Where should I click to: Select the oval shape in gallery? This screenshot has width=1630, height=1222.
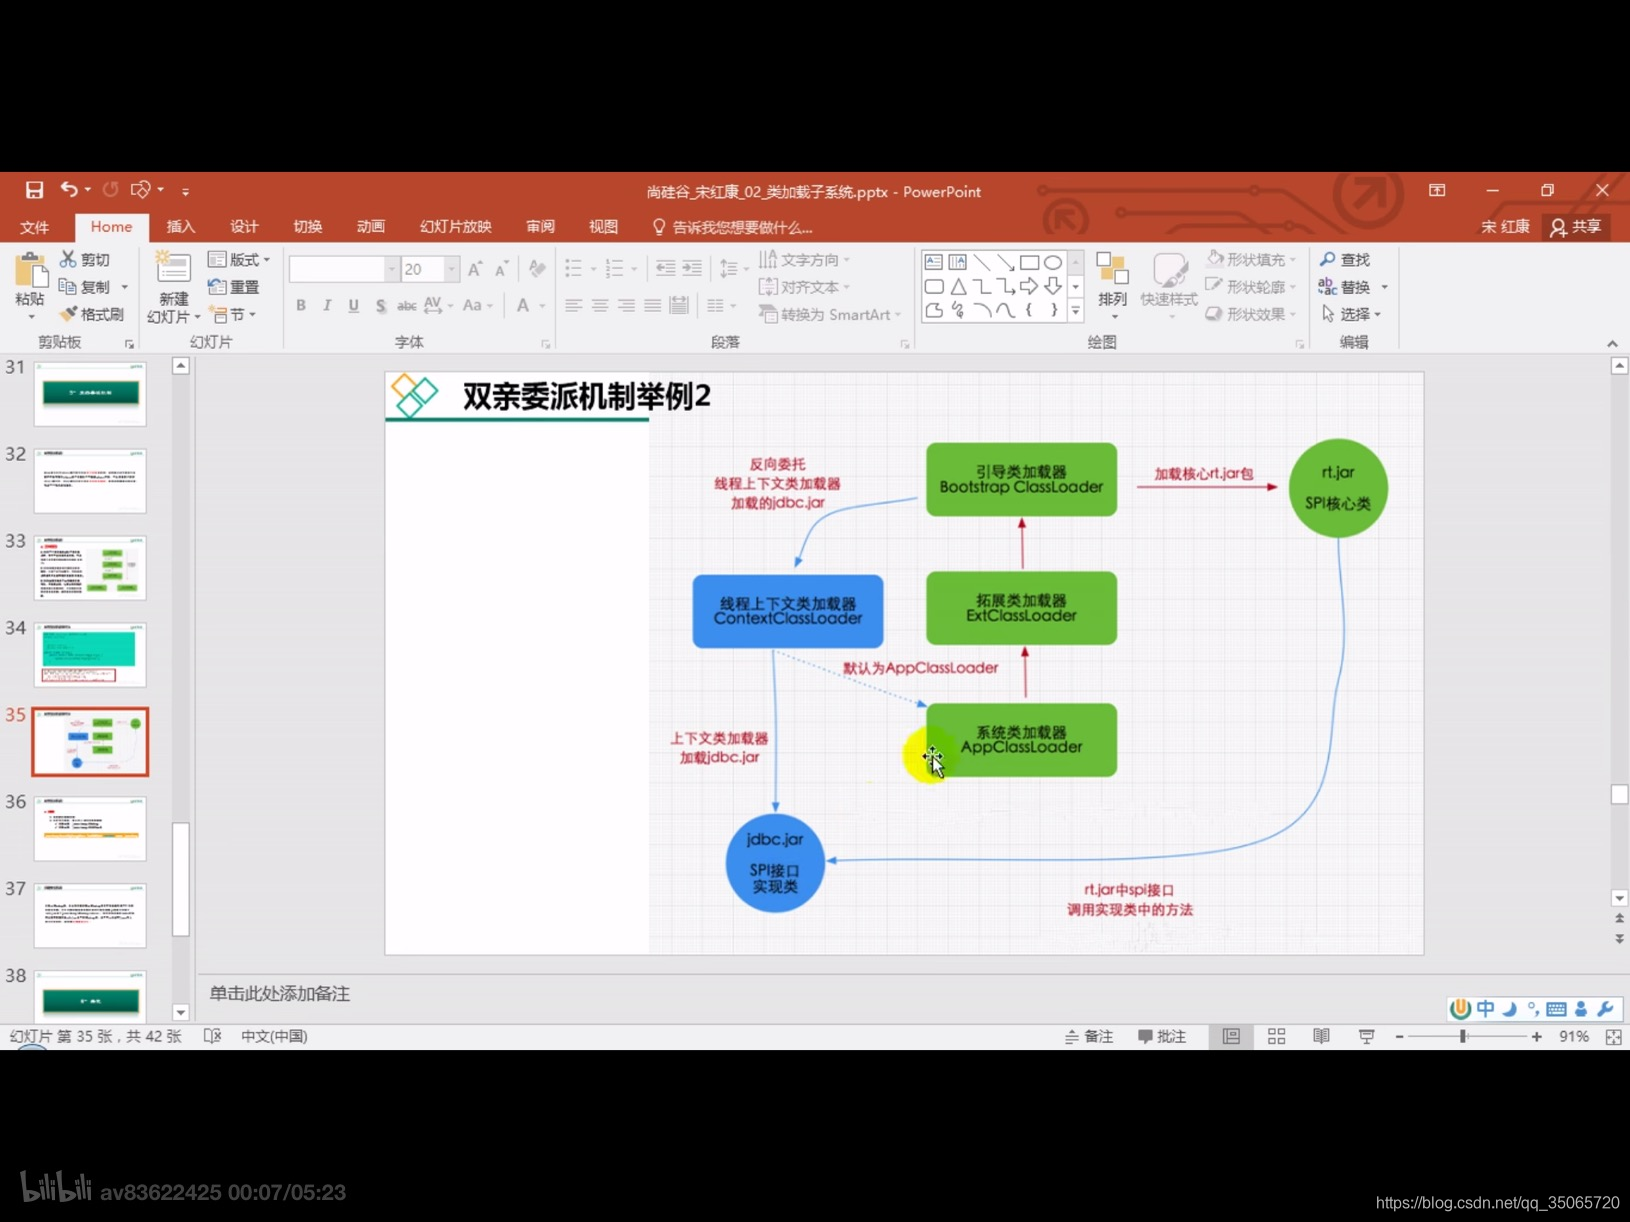pos(1053,262)
